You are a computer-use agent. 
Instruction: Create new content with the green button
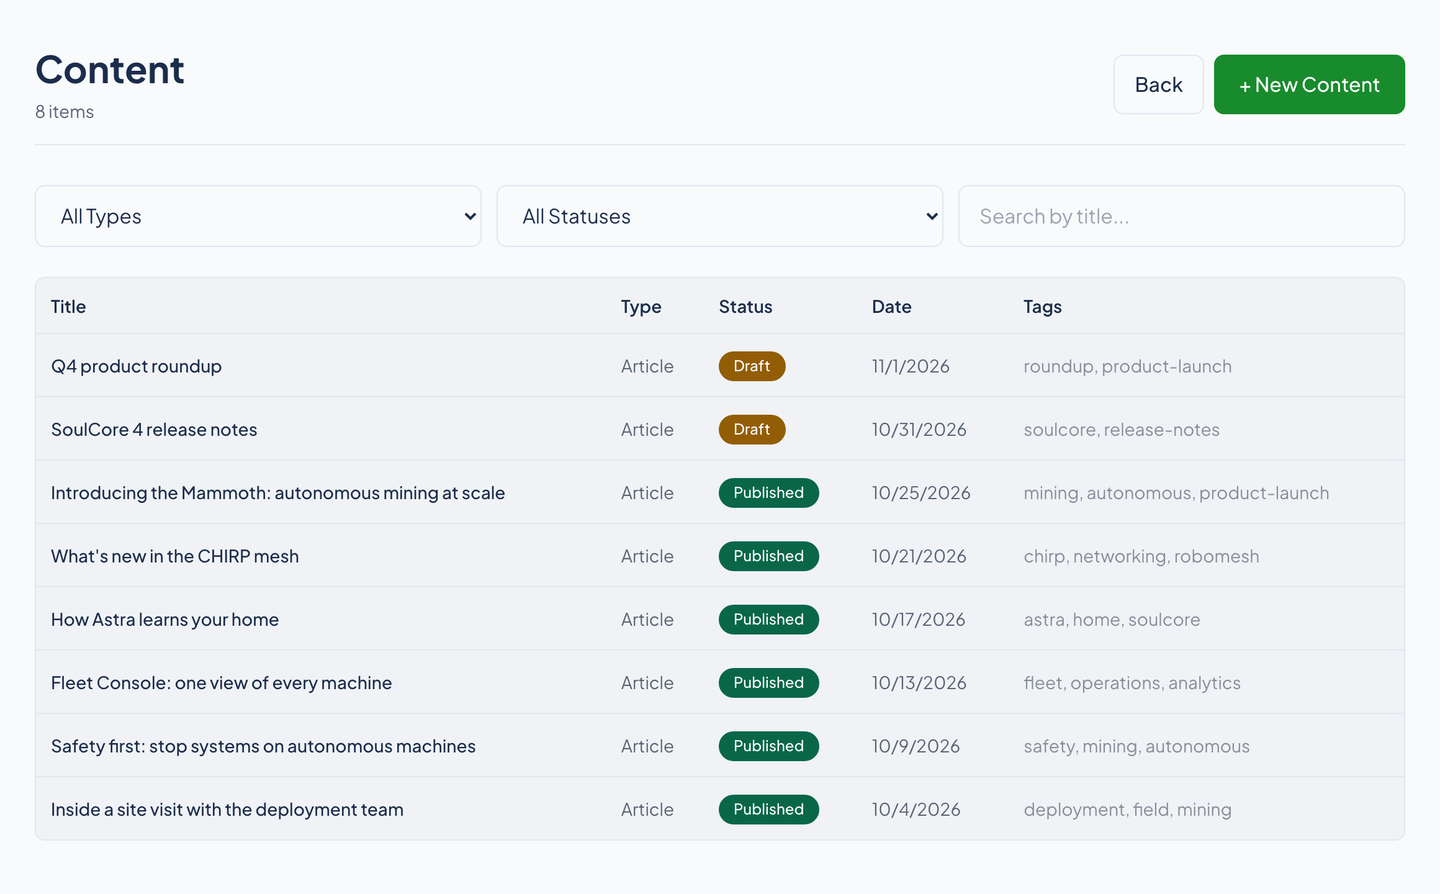point(1309,85)
